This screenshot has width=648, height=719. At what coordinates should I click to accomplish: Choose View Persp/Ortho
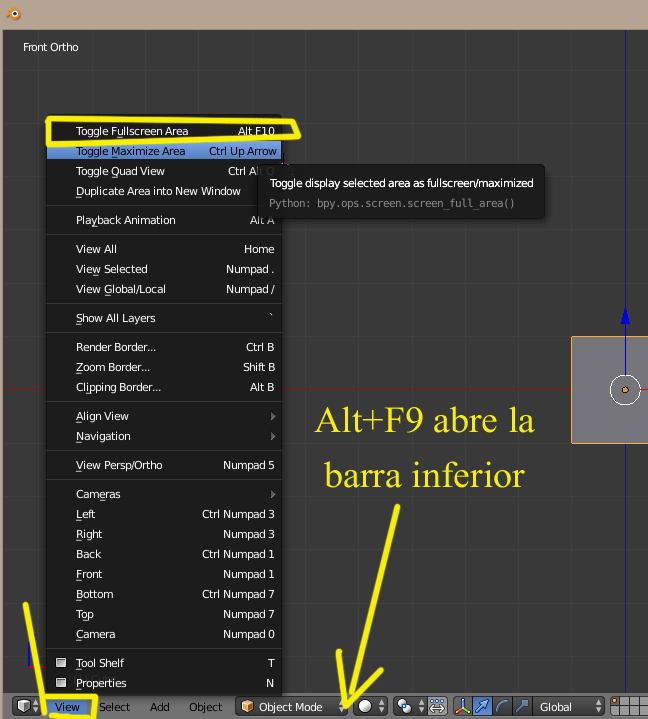(164, 465)
